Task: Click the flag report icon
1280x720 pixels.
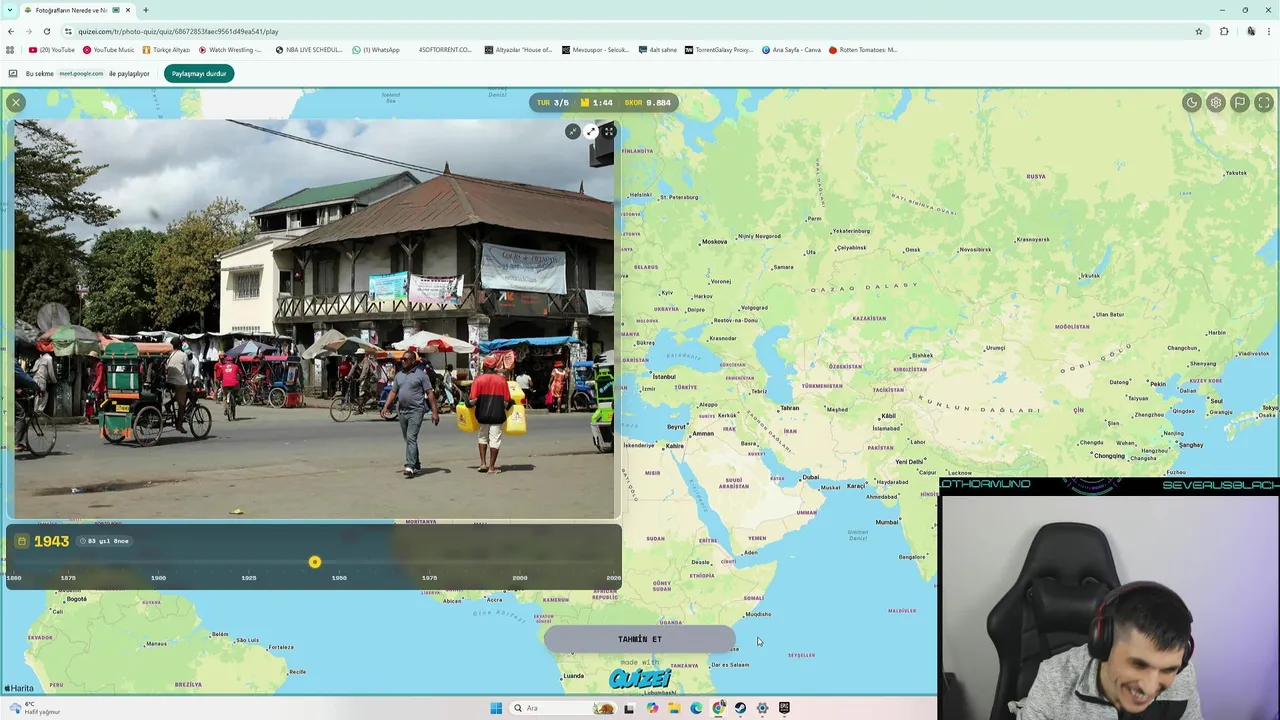Action: click(x=1240, y=102)
